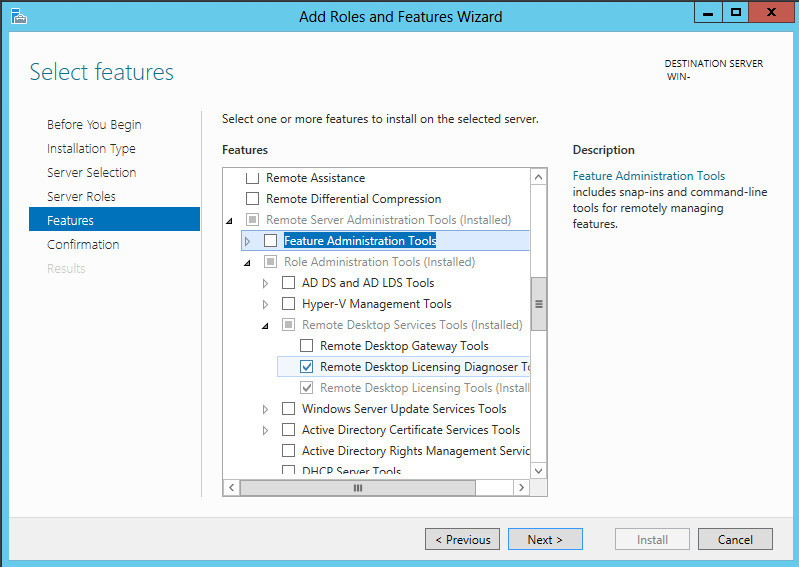Expand AD DS and AD LDS Tools
Image resolution: width=799 pixels, height=567 pixels.
point(265,283)
